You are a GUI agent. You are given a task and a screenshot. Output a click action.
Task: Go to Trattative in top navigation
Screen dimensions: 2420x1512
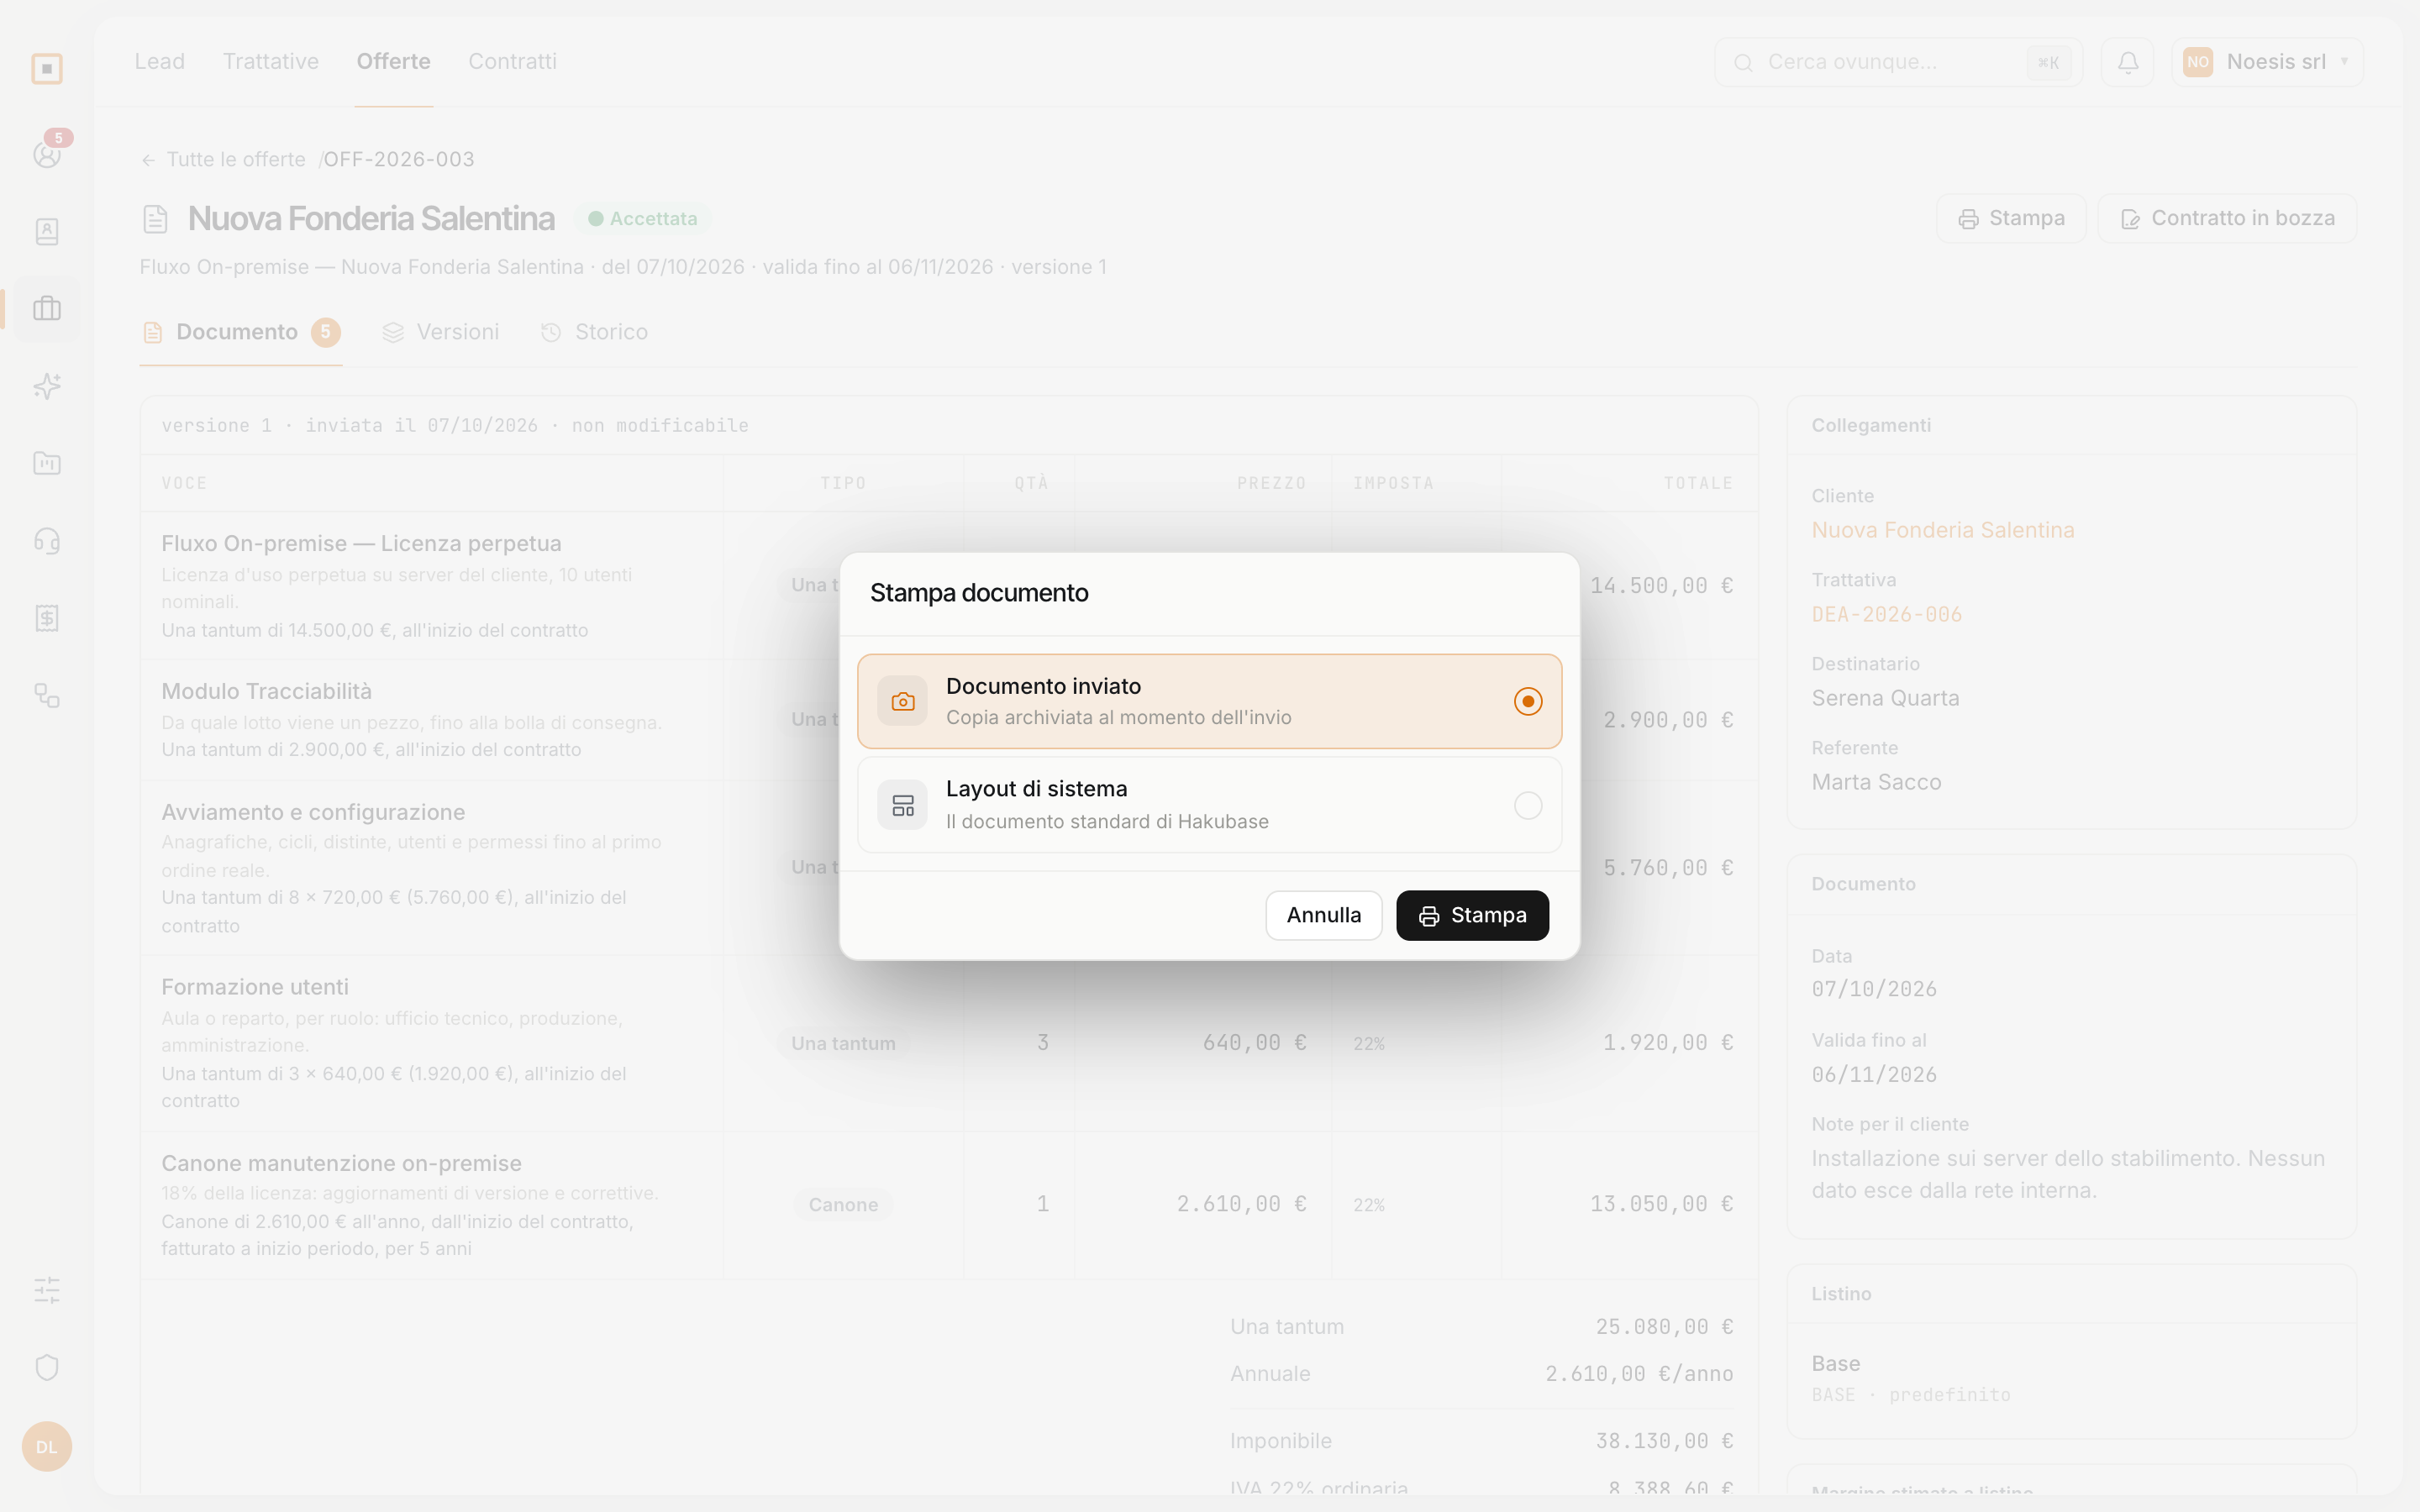[271, 61]
